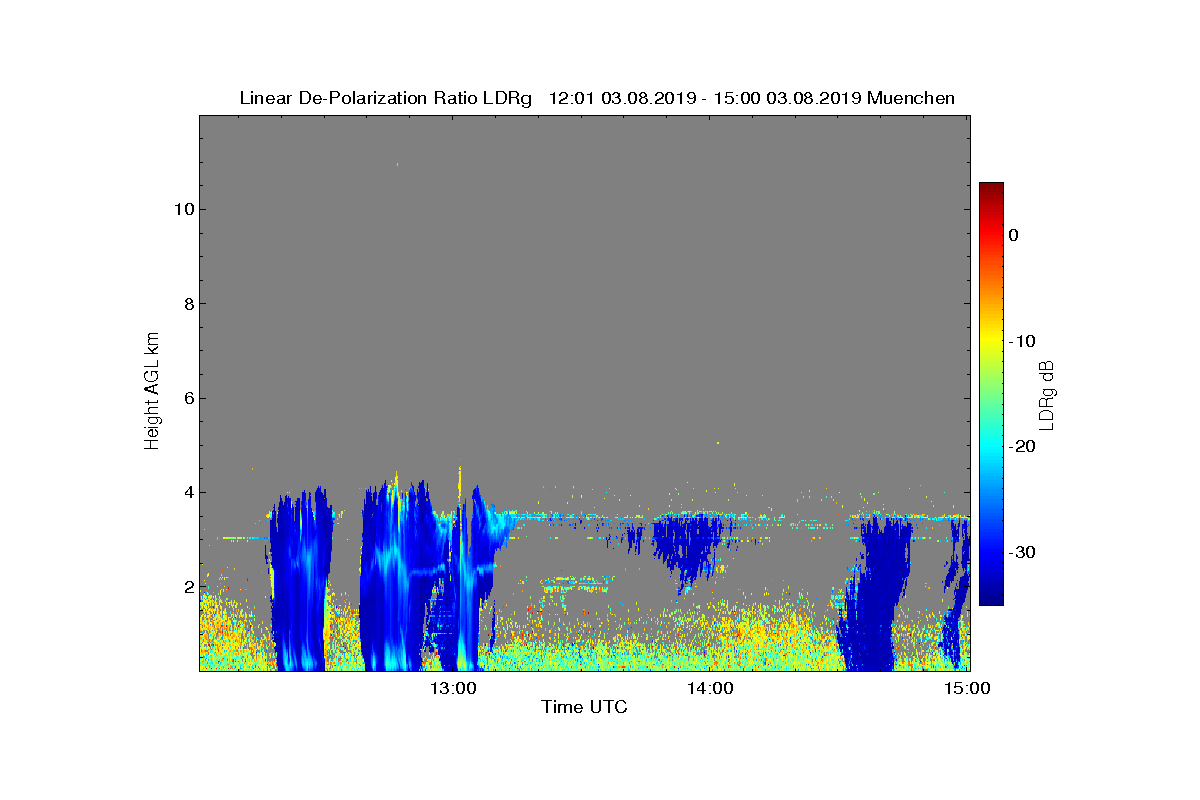Click the "LDRg dB" colorbar label
Screen dimensions: 1200x800
coord(1046,394)
